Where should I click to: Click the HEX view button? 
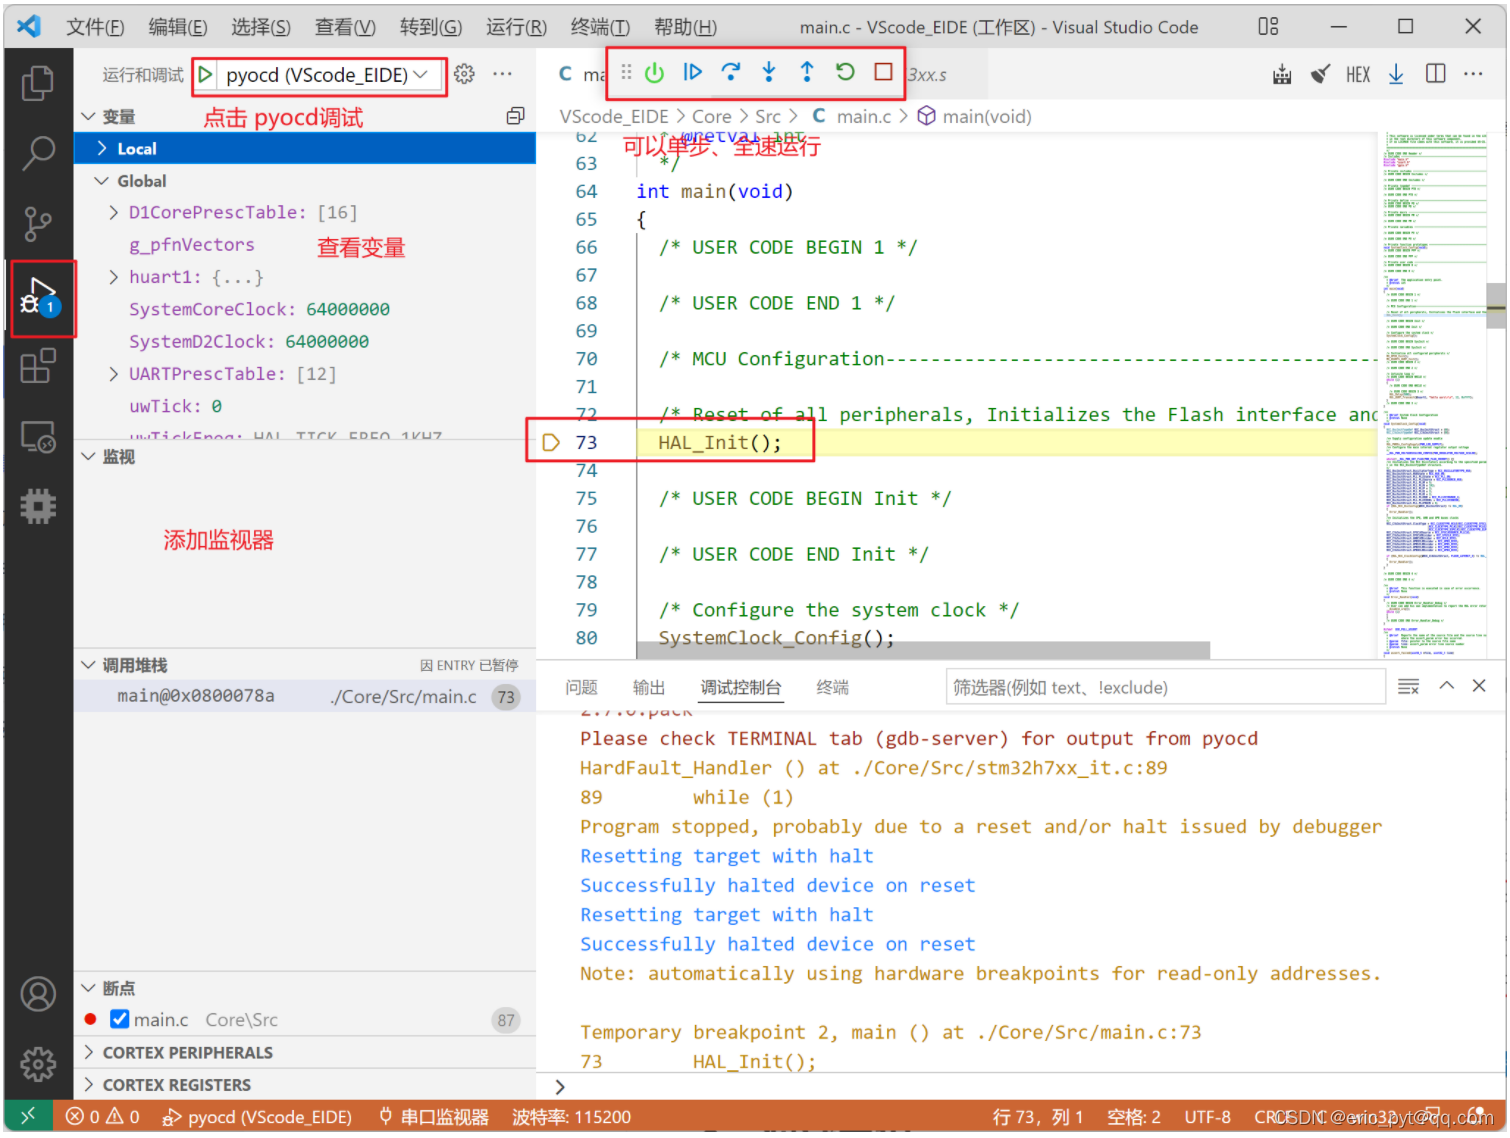point(1358,74)
